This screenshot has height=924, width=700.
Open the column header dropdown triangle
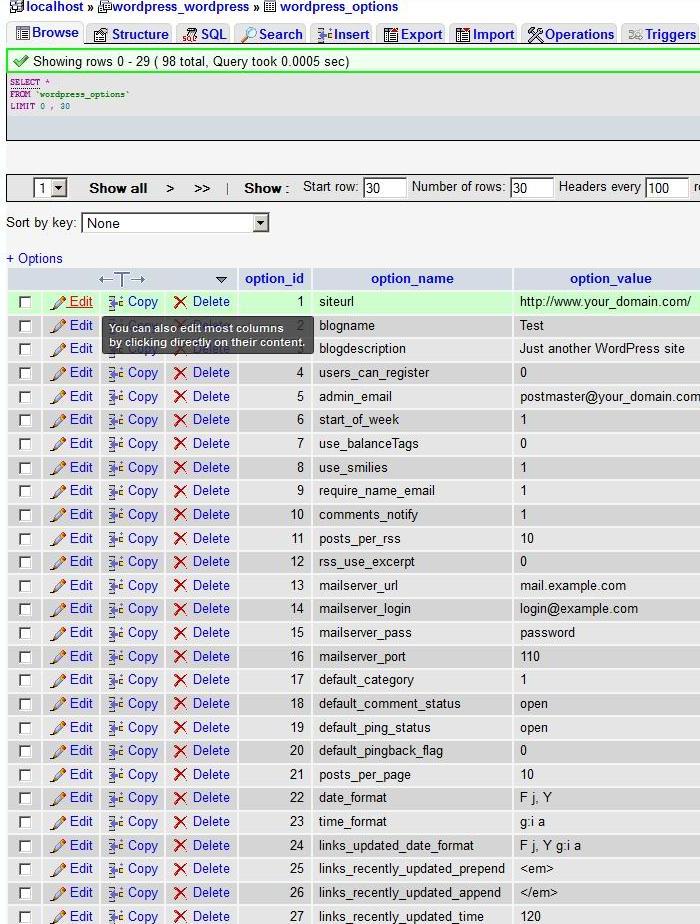(x=221, y=279)
